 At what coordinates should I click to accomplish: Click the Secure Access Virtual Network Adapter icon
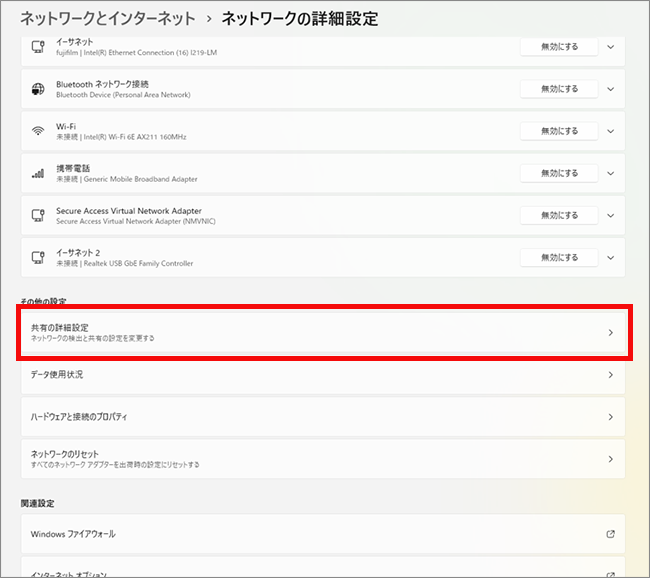(x=38, y=215)
